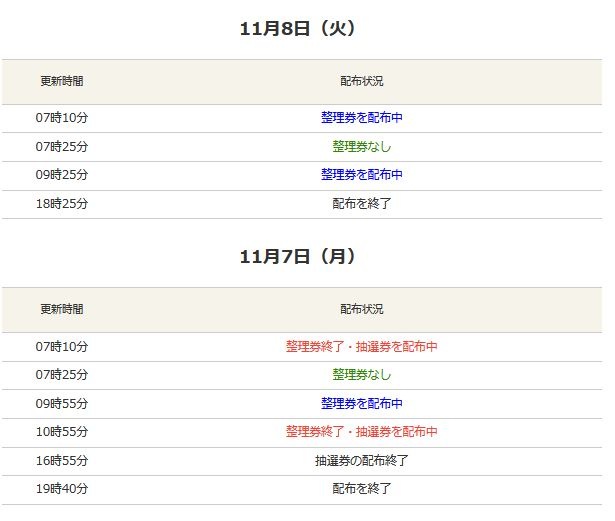Viewport: 615px width, 521px height.
Task: Click 配布状況 header in November 7 table
Action: 361,310
